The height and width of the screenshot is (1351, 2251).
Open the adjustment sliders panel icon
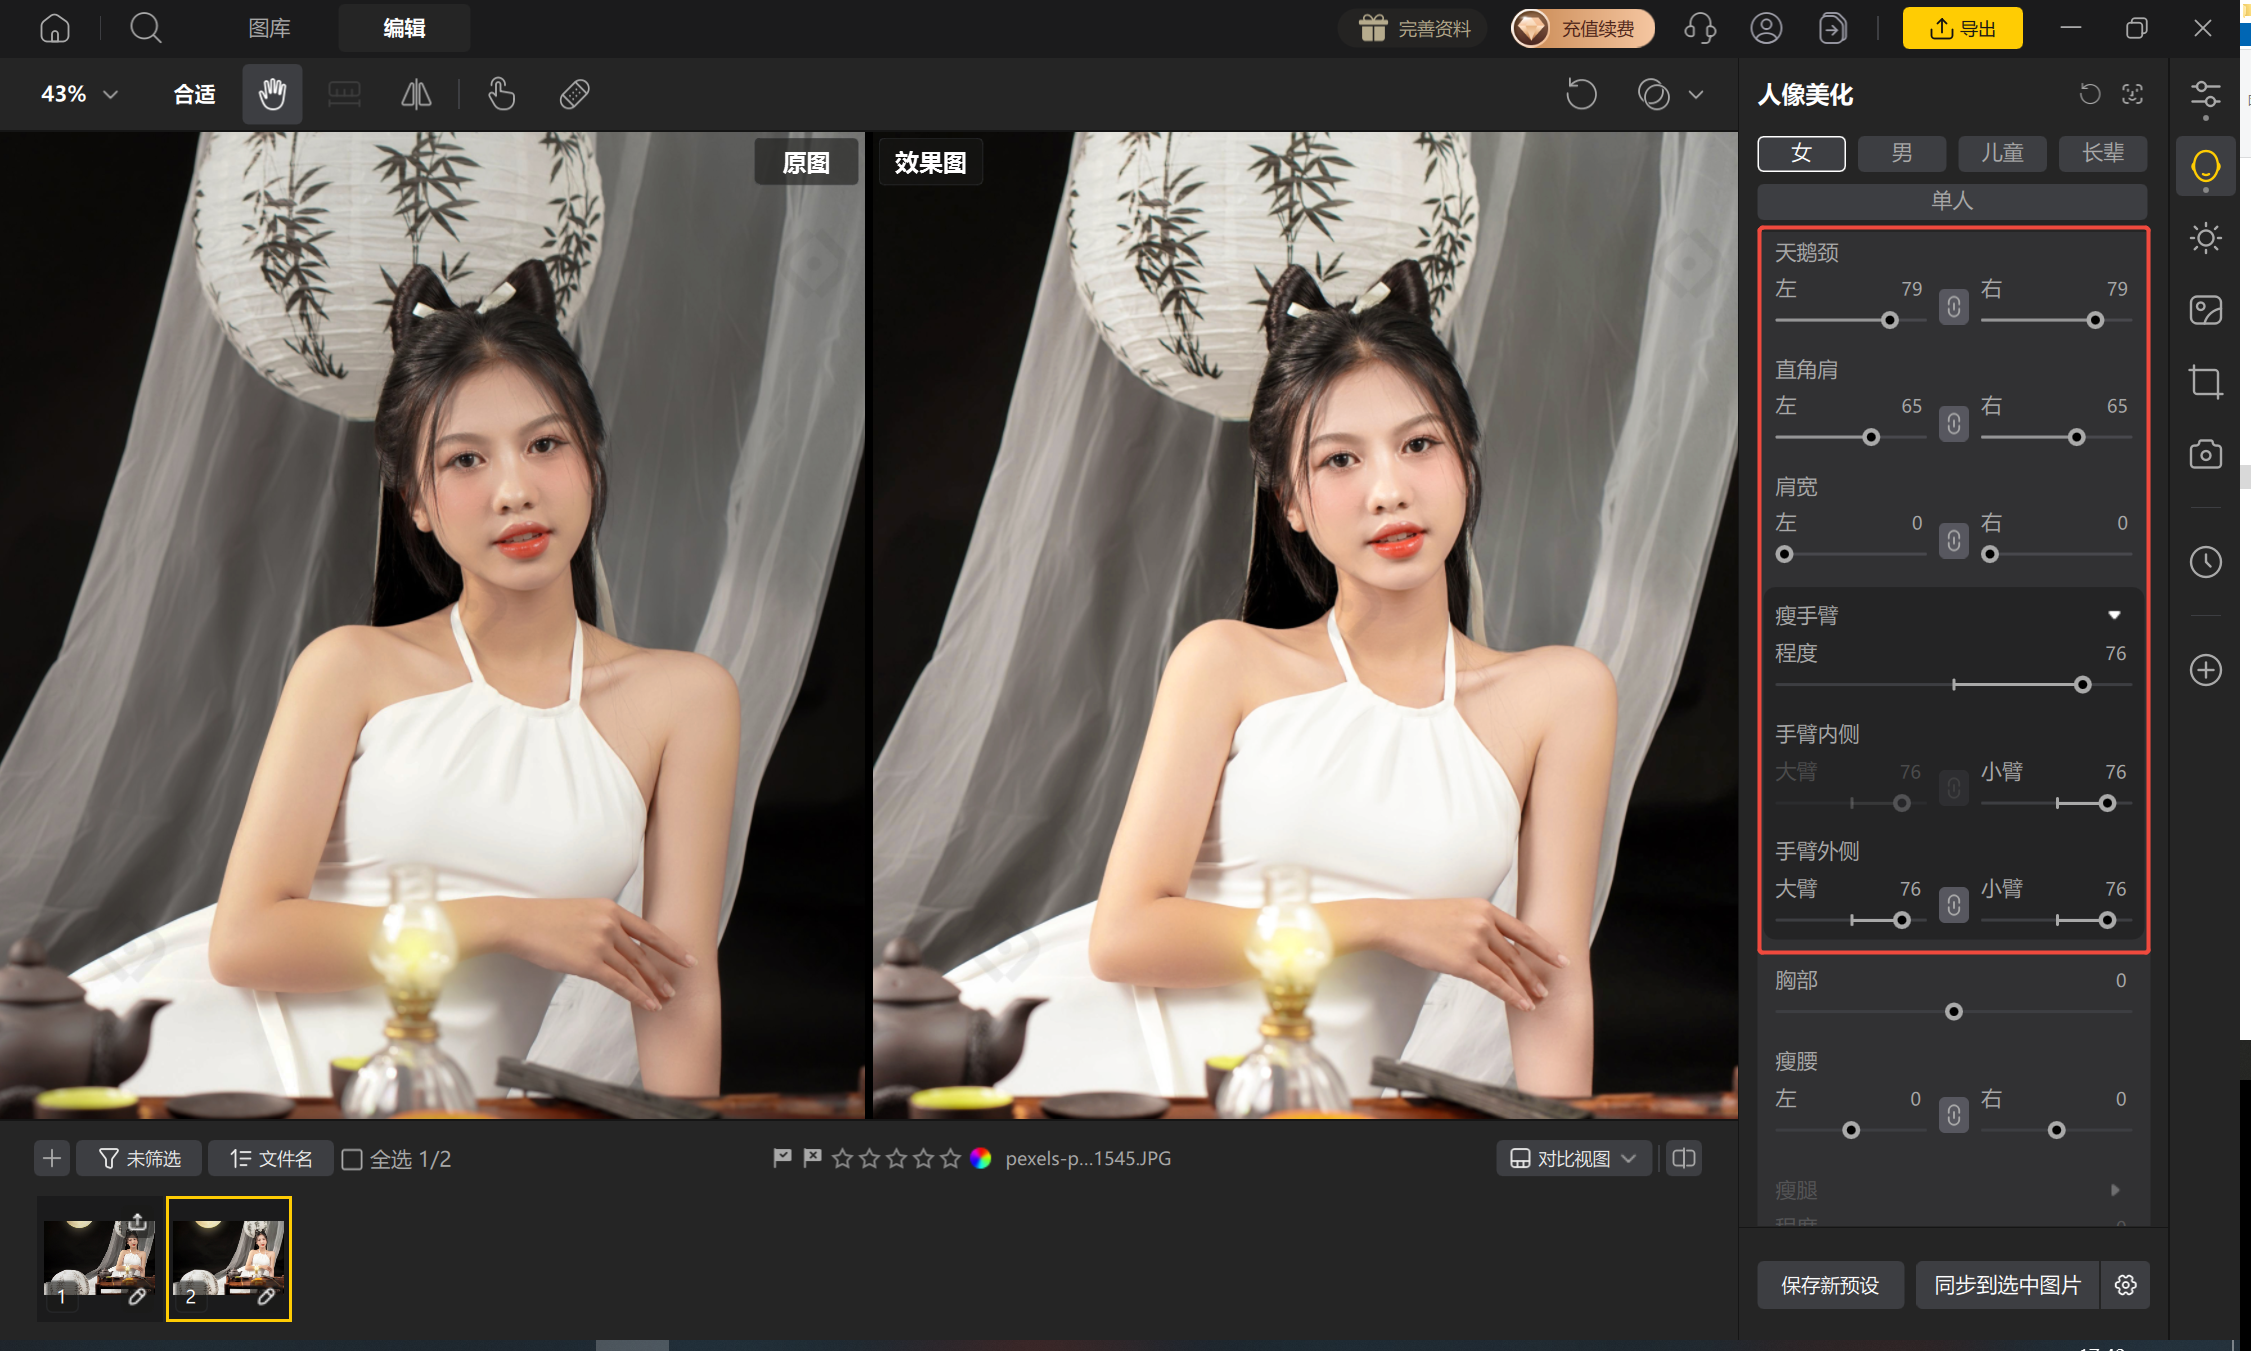2205,95
